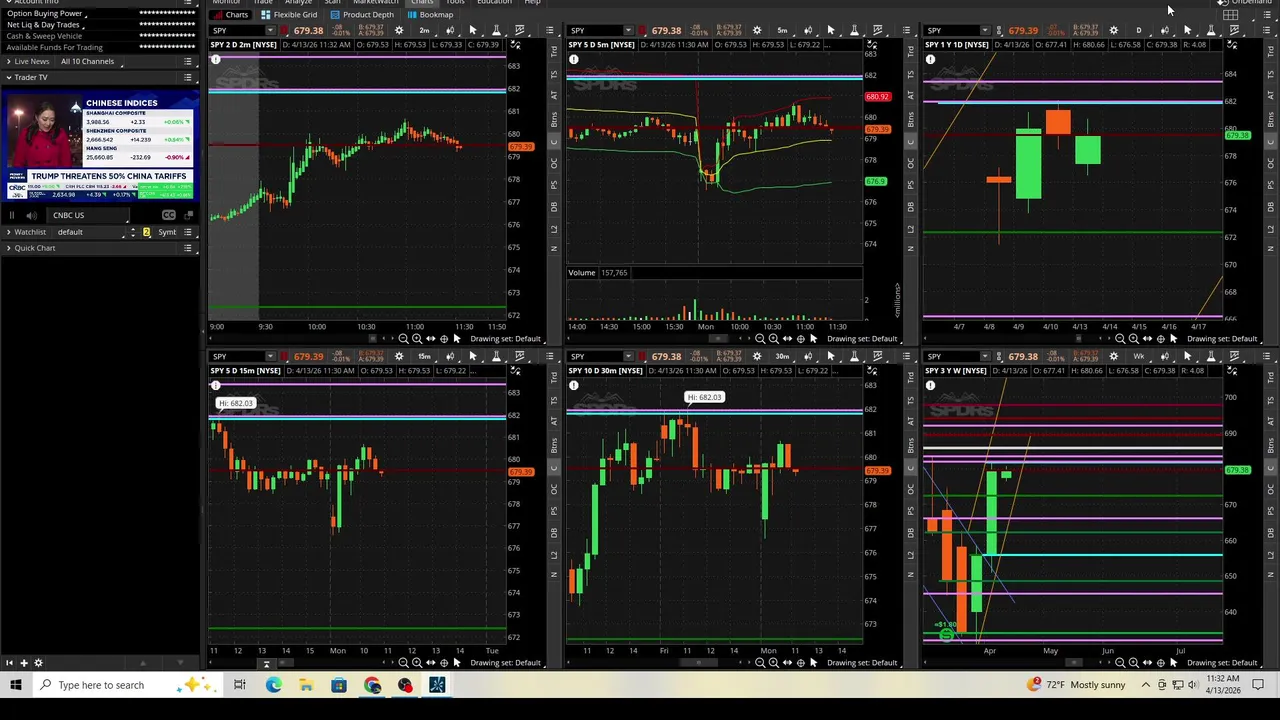Switch to the Bookmap tab
This screenshot has height=720, width=1280.
(430, 15)
